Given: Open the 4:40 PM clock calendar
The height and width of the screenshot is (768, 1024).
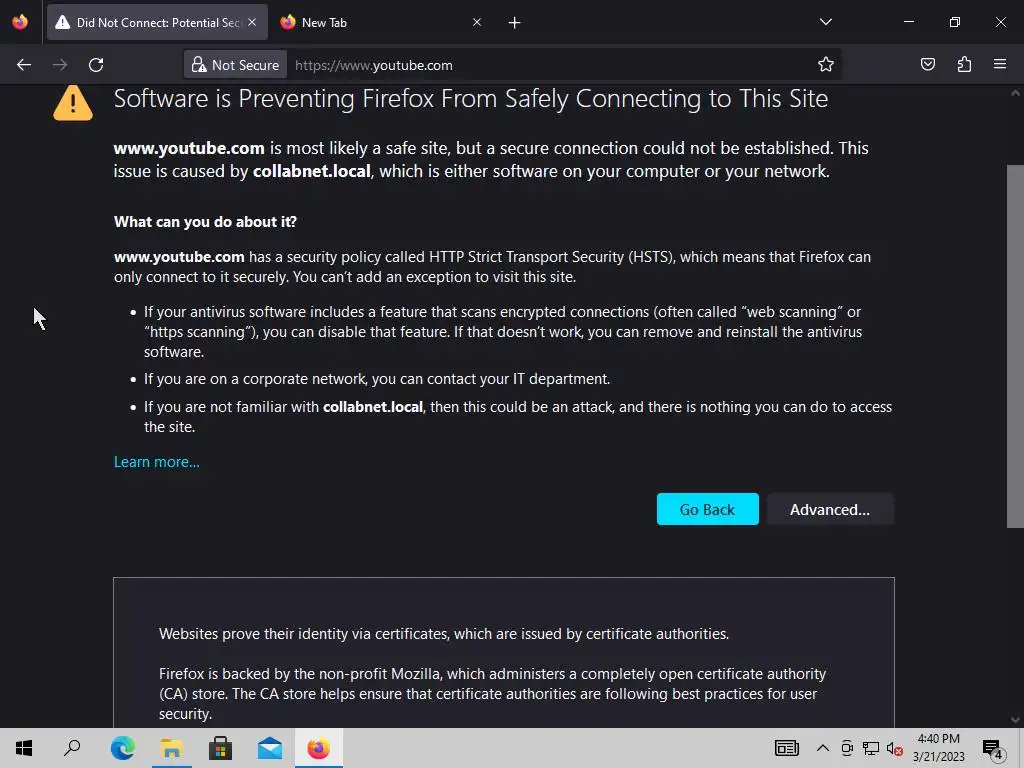Looking at the screenshot, I should pos(938,748).
